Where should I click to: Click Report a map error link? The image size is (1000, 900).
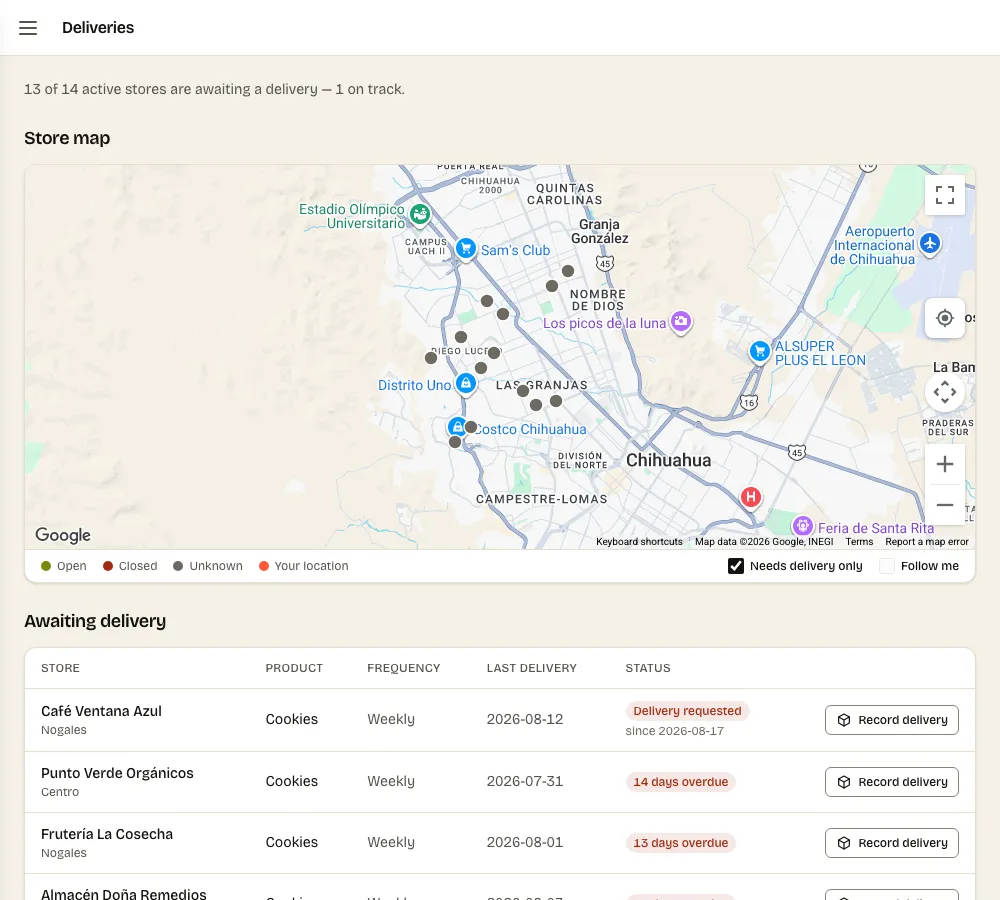pyautogui.click(x=927, y=542)
